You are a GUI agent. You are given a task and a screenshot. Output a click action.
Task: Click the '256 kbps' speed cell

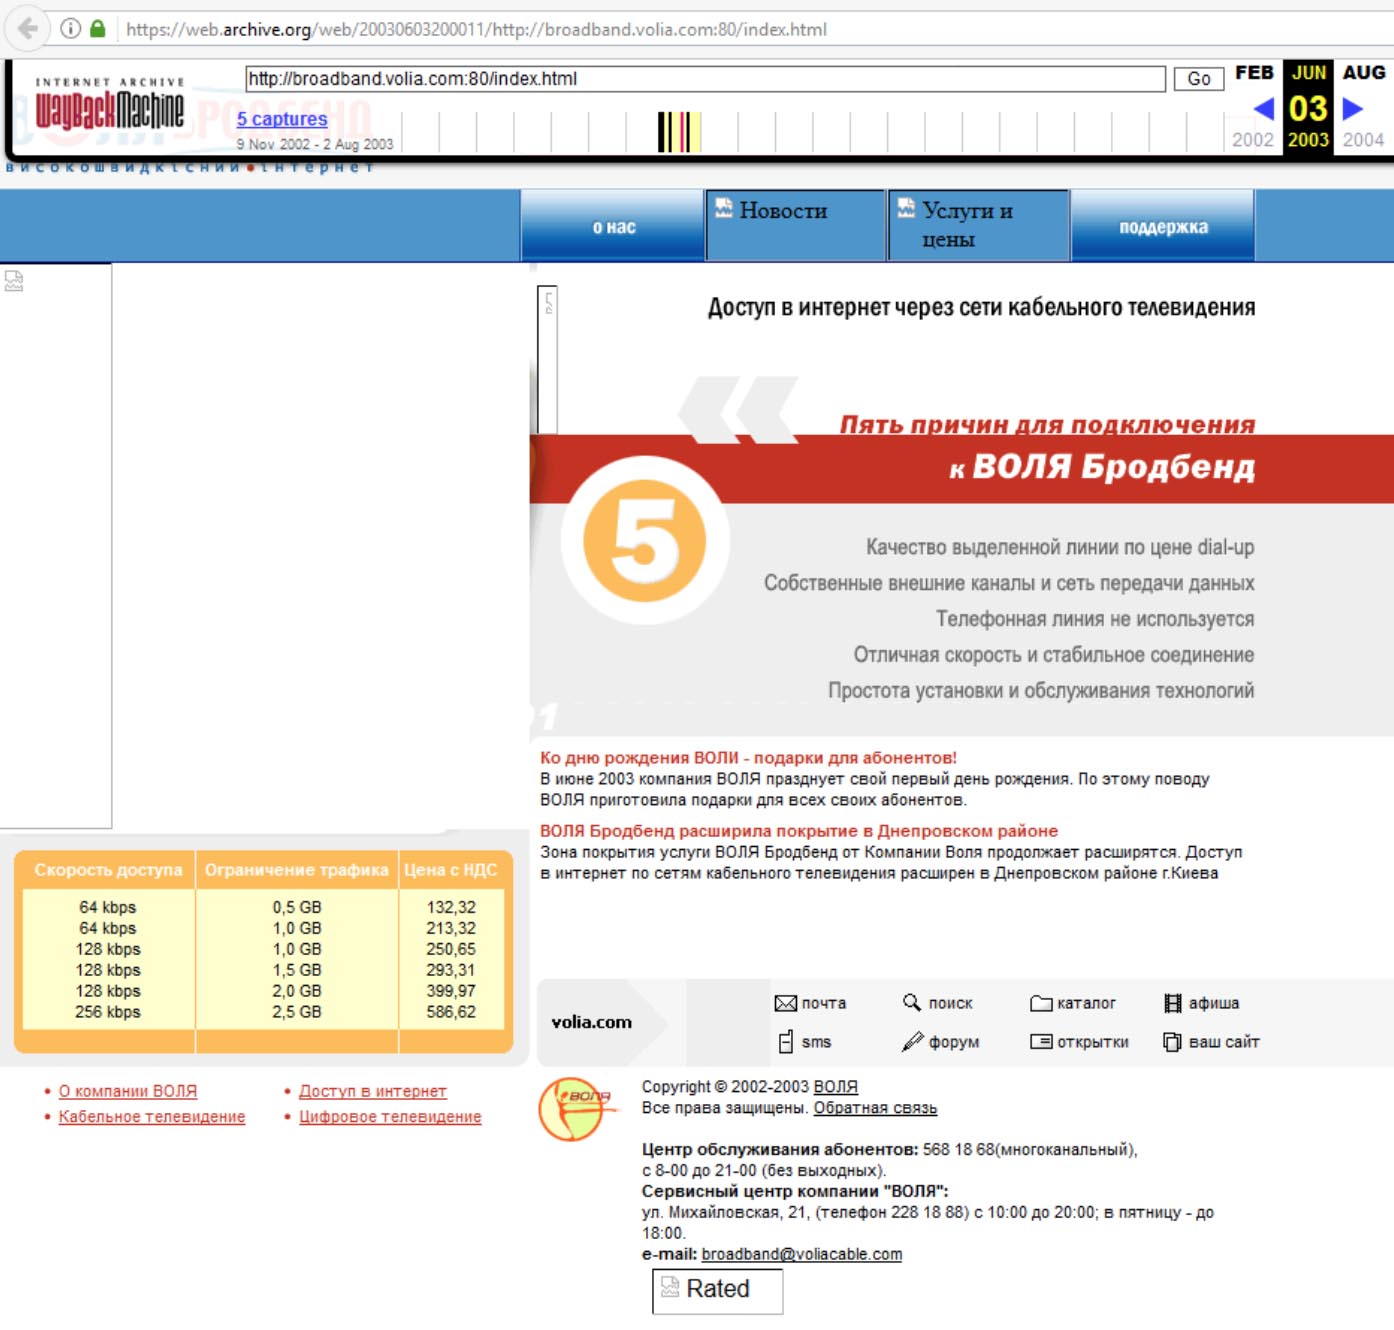click(108, 1012)
